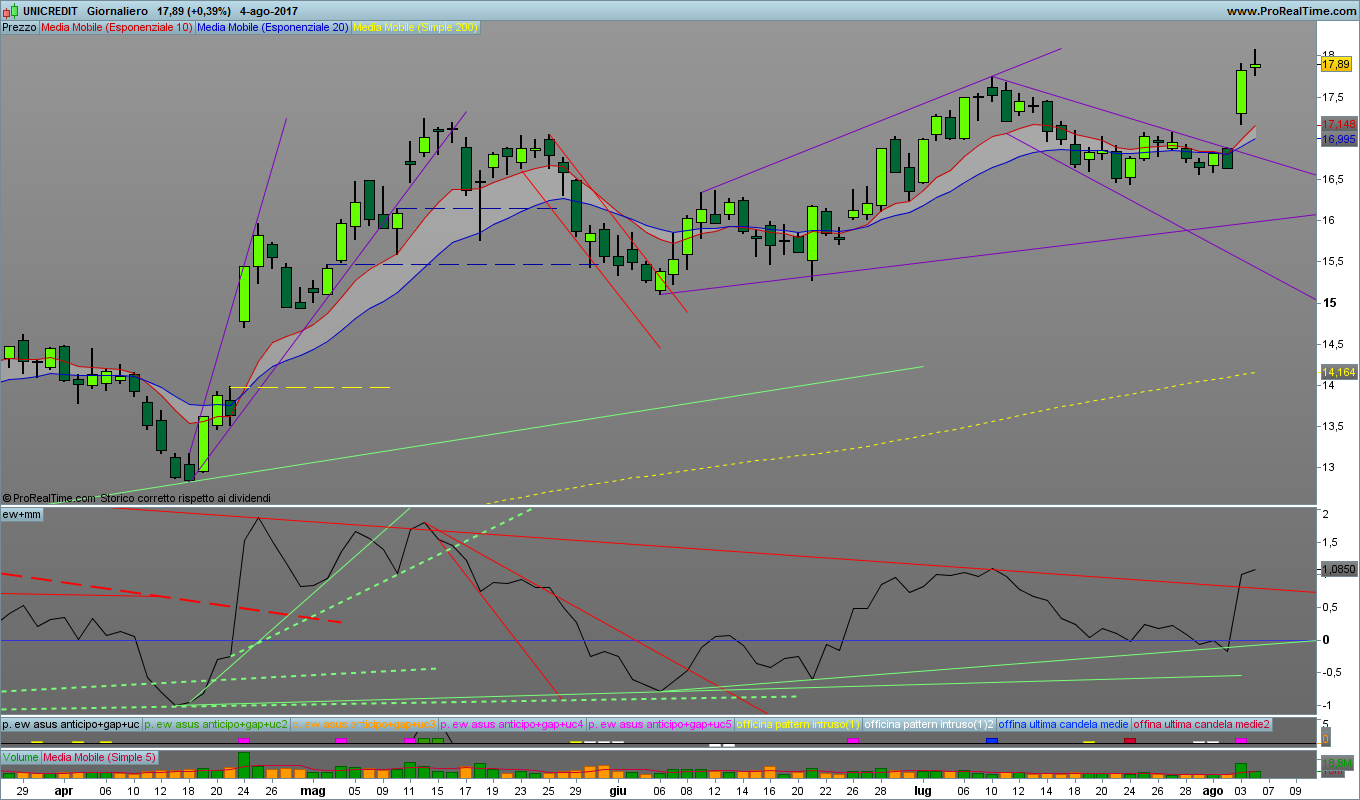
Task: Open the Media Mobile (Simple 5) volume label
Action: tap(99, 757)
